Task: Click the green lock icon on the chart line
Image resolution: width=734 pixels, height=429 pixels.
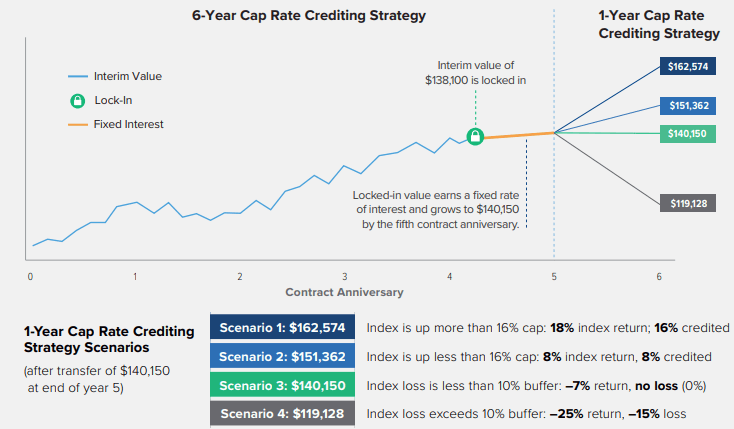Action: coord(476,137)
